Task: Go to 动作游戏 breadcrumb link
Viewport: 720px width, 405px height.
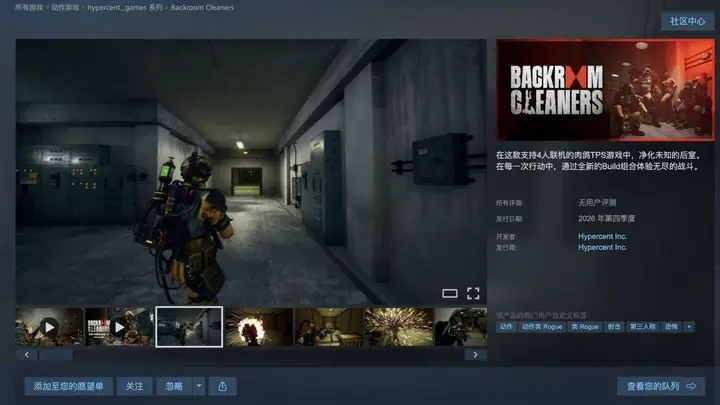Action: 65,7
